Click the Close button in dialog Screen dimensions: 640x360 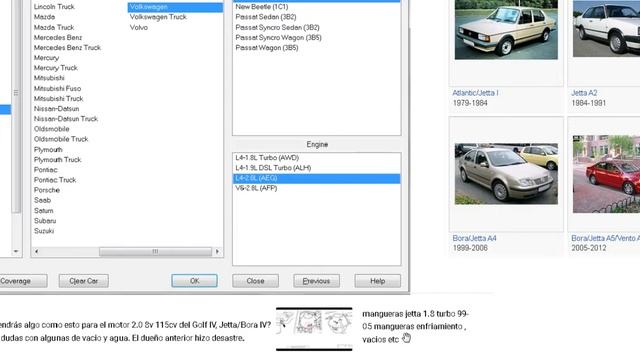pos(256,281)
